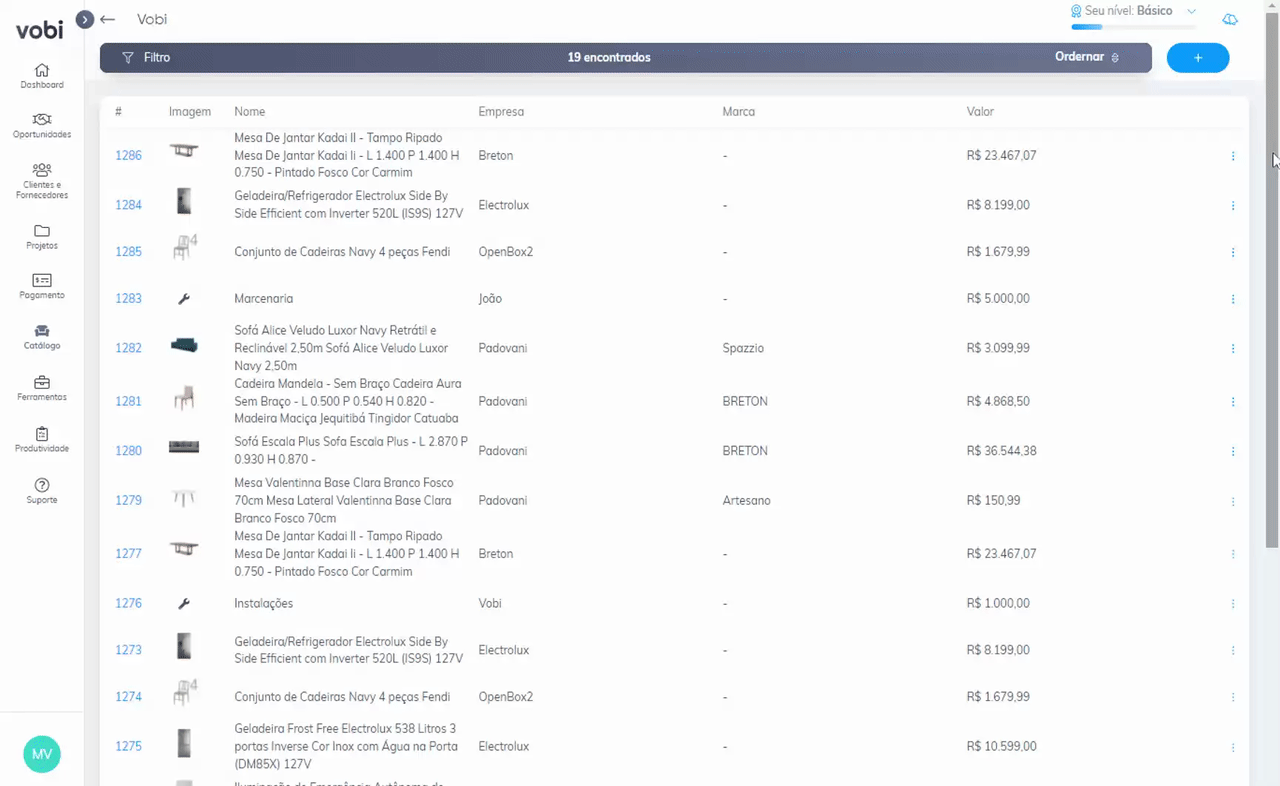The height and width of the screenshot is (786, 1280).
Task: Go to Oportunidades in the sidebar
Action: [x=42, y=126]
